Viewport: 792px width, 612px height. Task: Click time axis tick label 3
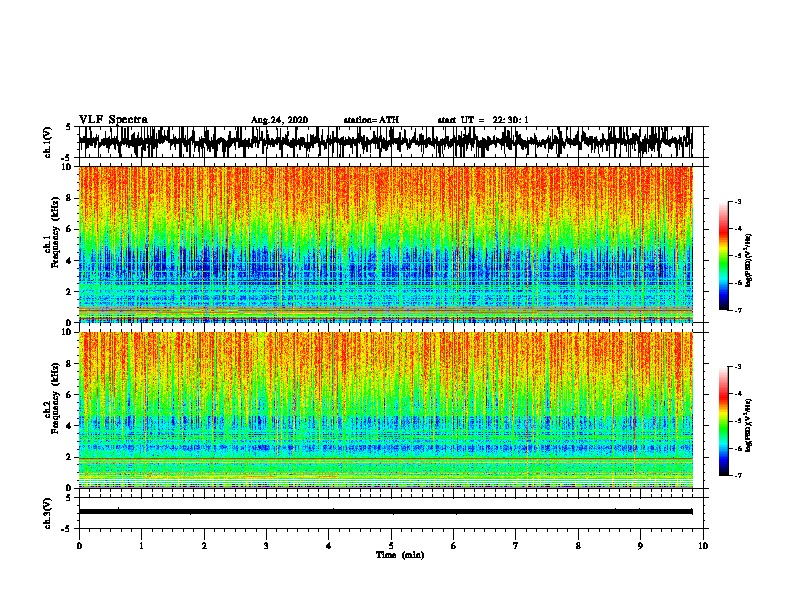[266, 546]
